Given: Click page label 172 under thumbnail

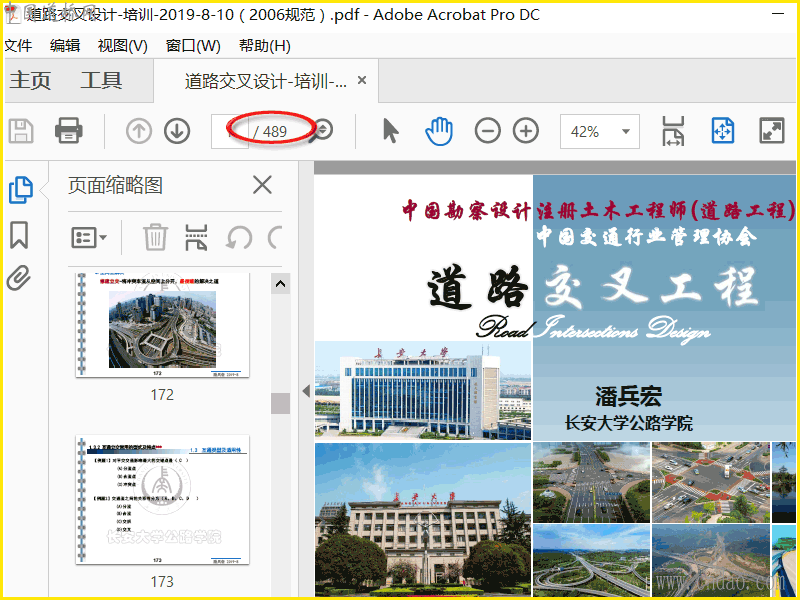Looking at the screenshot, I should [162, 394].
